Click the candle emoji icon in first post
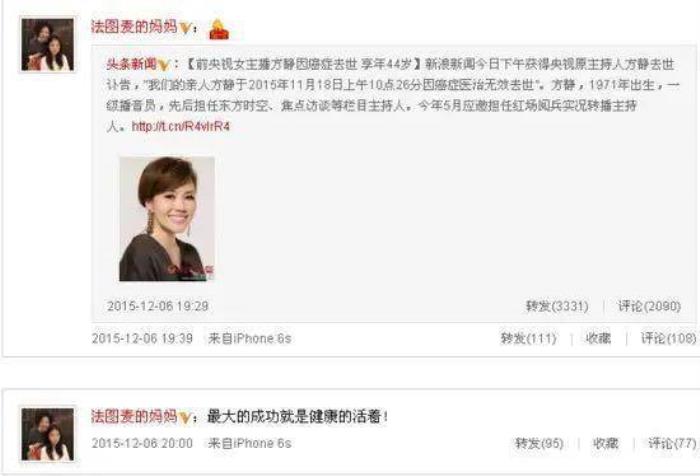This screenshot has width=700, height=476. (219, 29)
